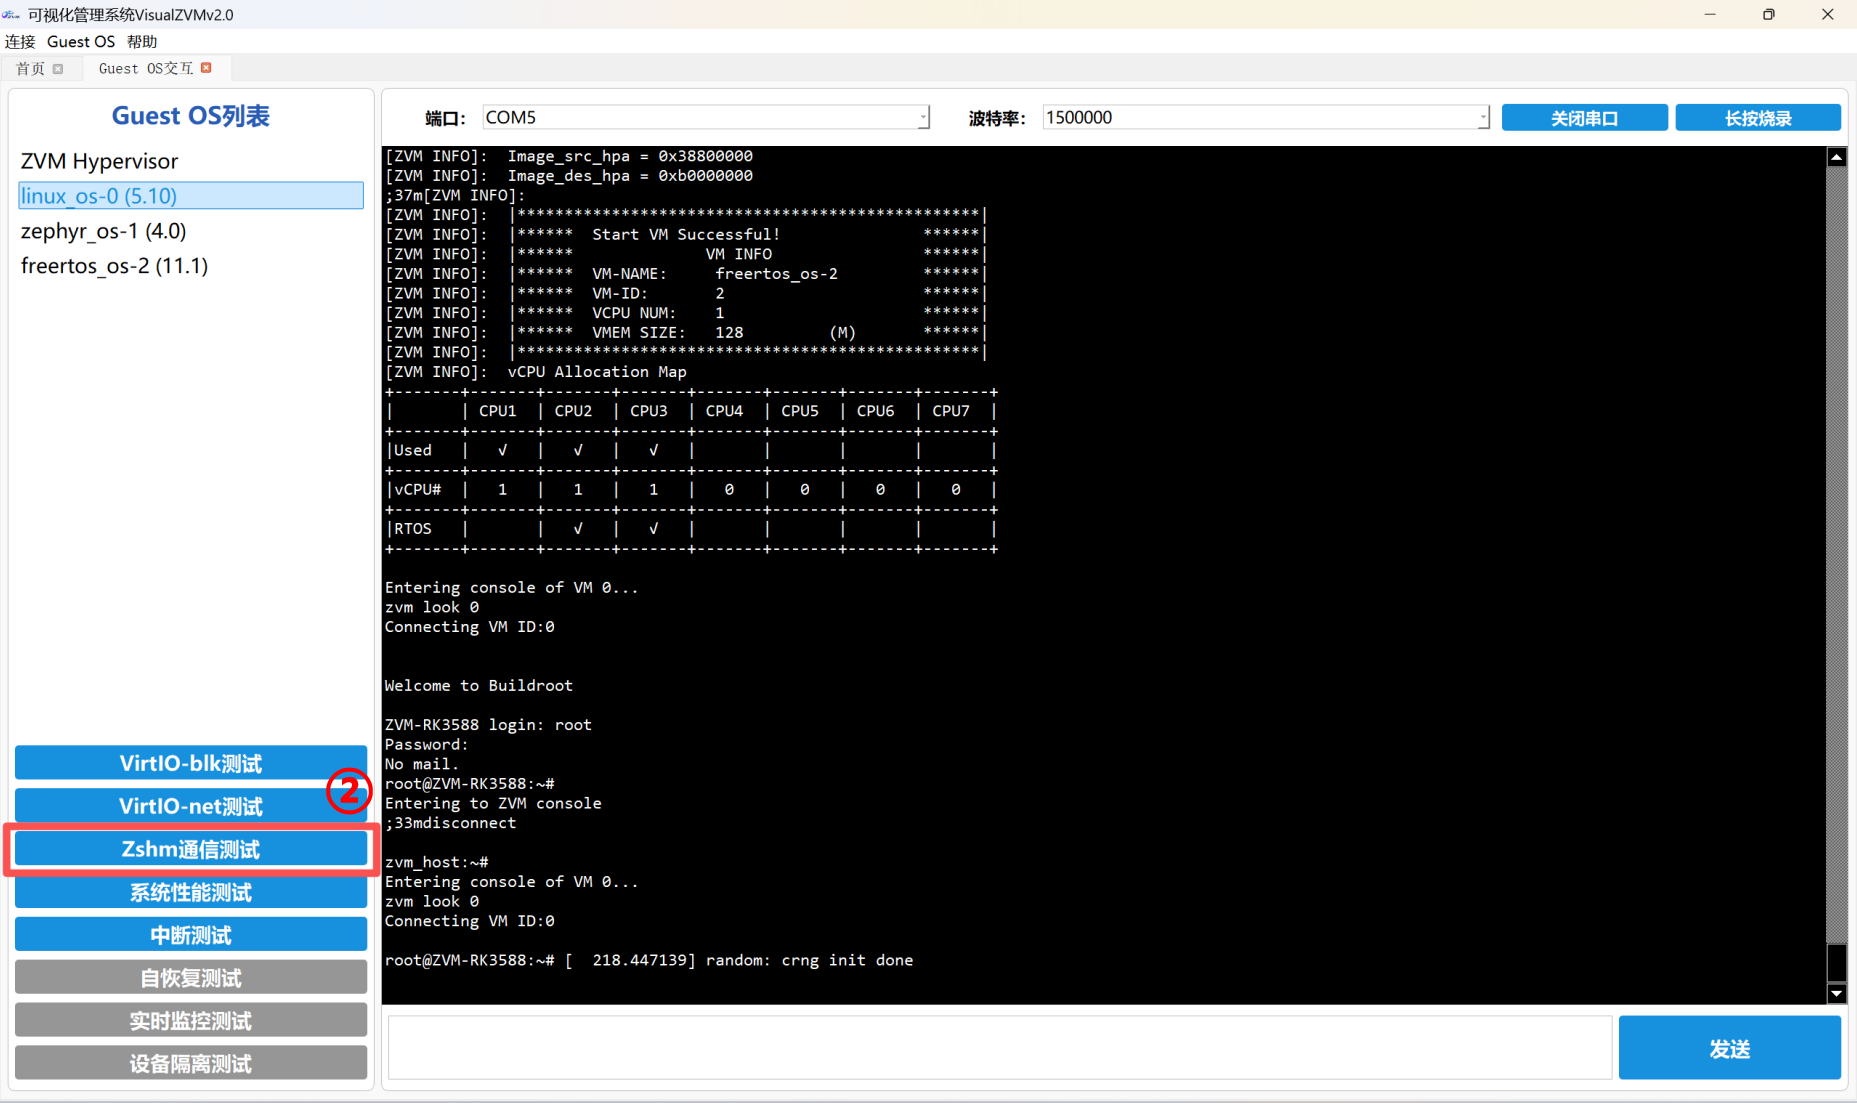This screenshot has height=1103, width=1857.
Task: Restore down the application window
Action: 1768,14
